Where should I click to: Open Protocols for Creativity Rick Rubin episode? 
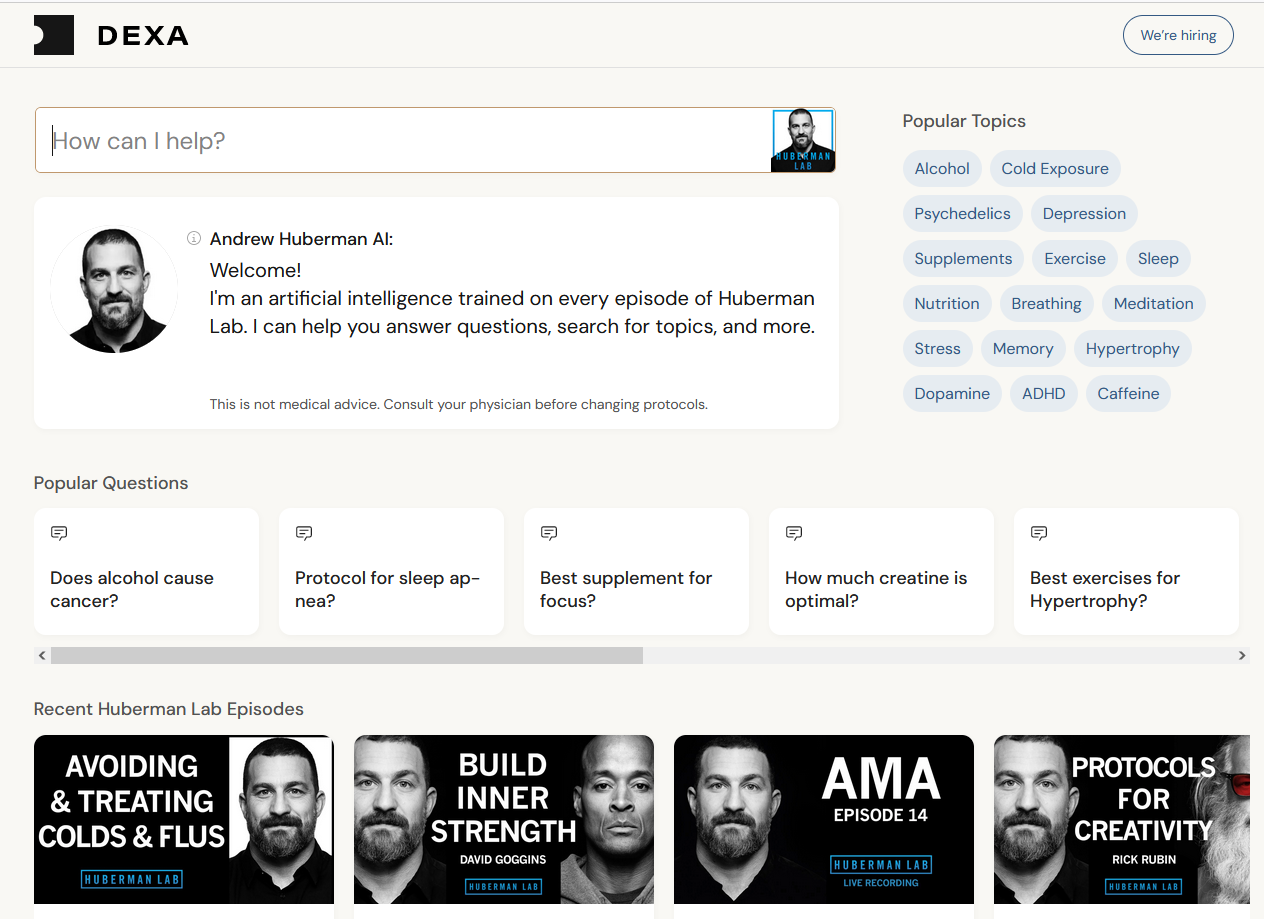click(x=1122, y=820)
